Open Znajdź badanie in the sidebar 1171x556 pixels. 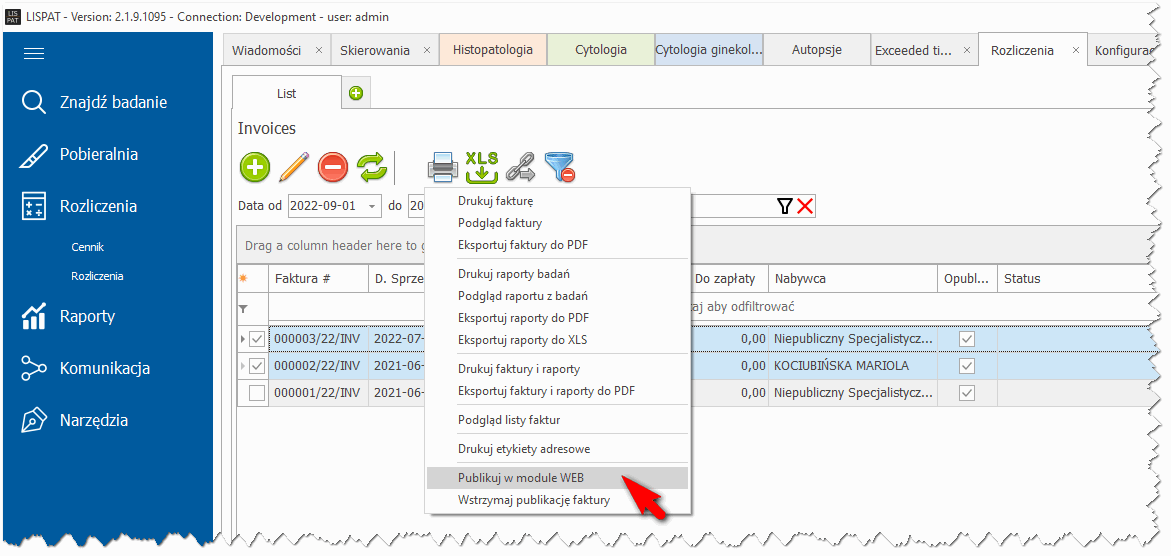(x=113, y=102)
